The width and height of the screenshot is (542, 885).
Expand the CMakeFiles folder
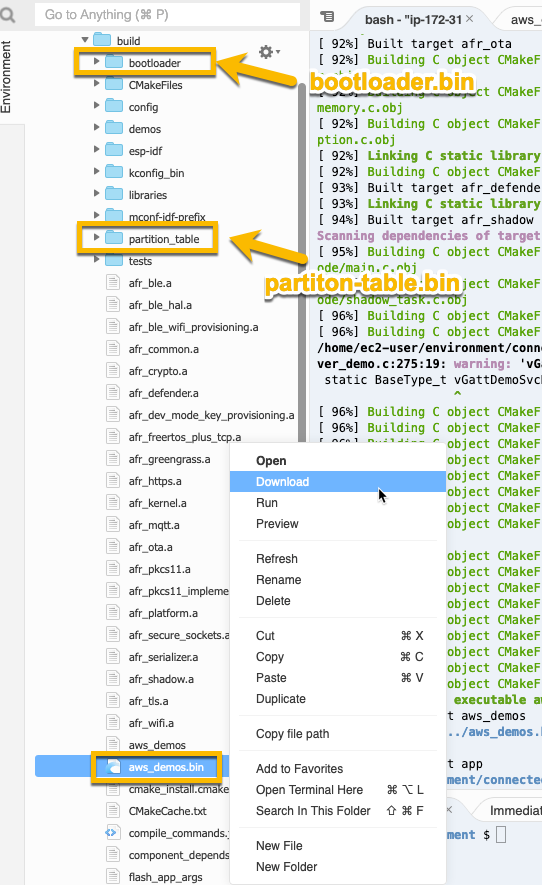[x=97, y=84]
